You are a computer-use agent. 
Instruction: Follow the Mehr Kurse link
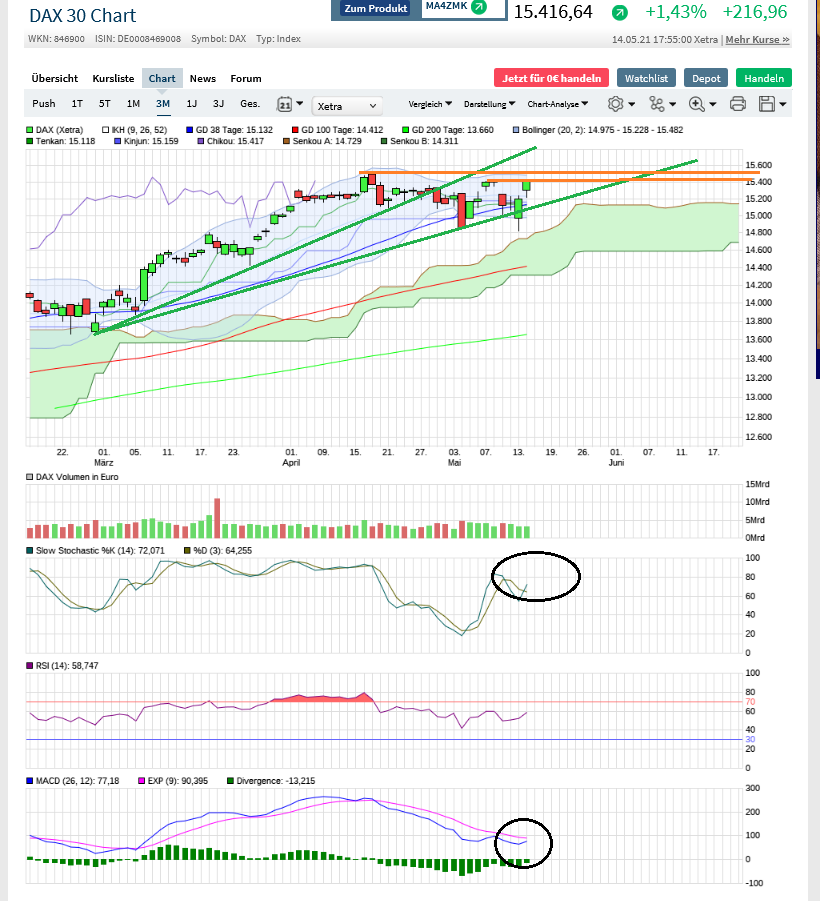pyautogui.click(x=757, y=40)
